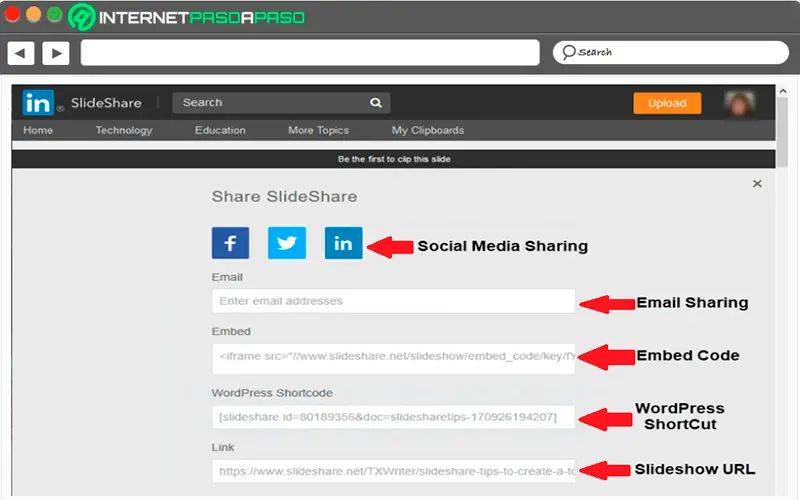Click the Enter email addresses field
Screen dimensions: 800x500
coord(393,301)
